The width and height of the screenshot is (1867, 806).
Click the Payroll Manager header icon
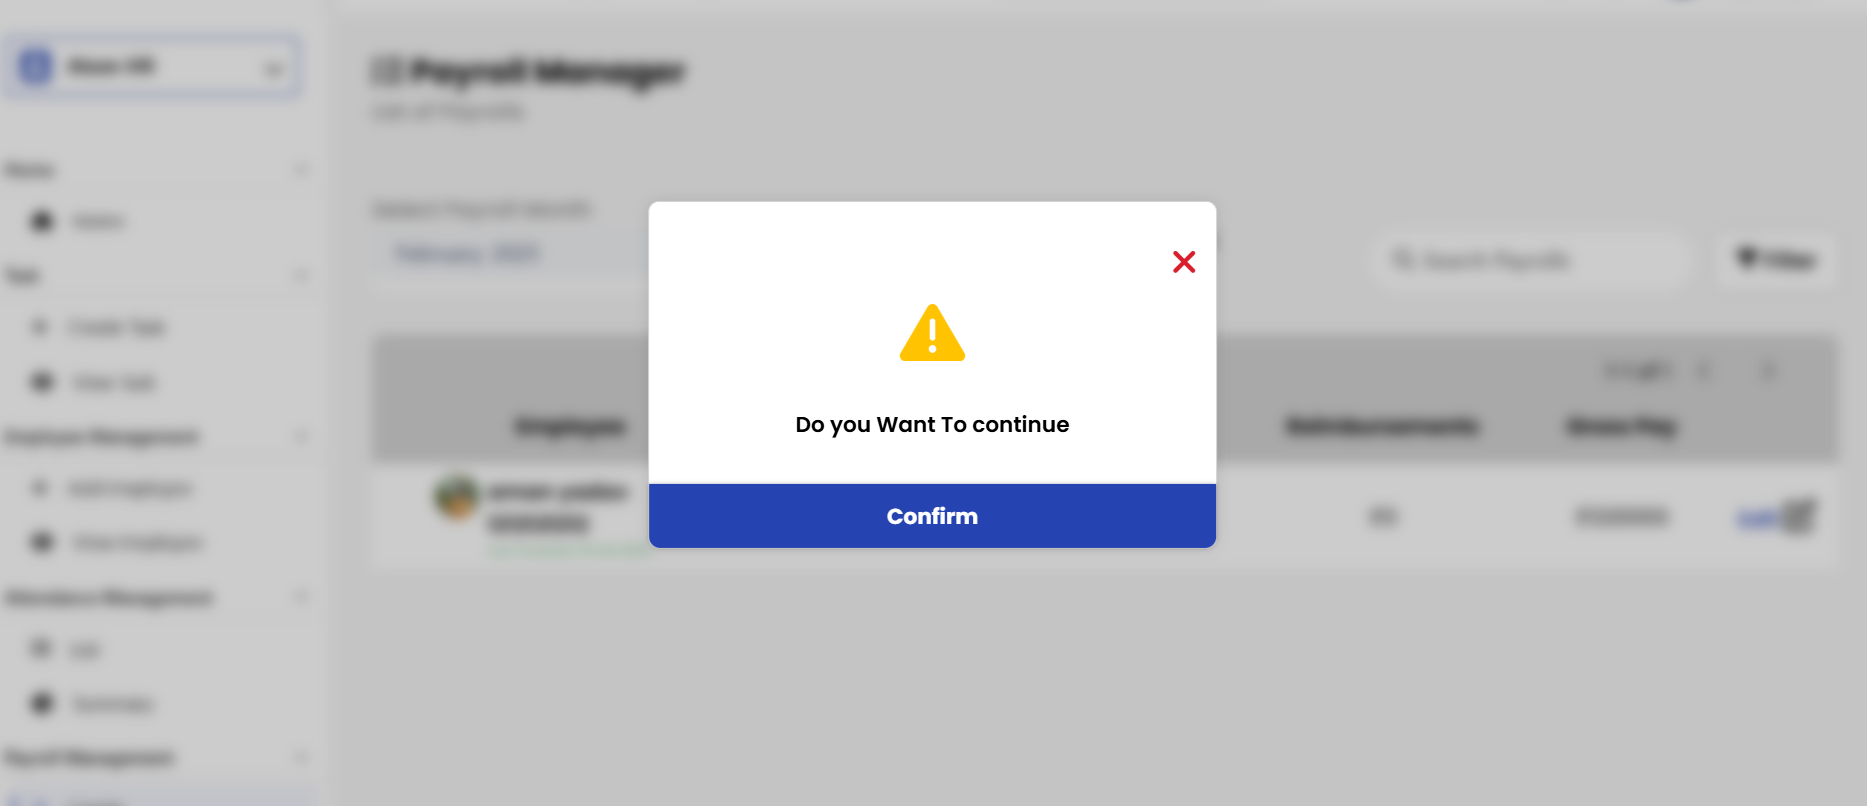click(x=387, y=71)
